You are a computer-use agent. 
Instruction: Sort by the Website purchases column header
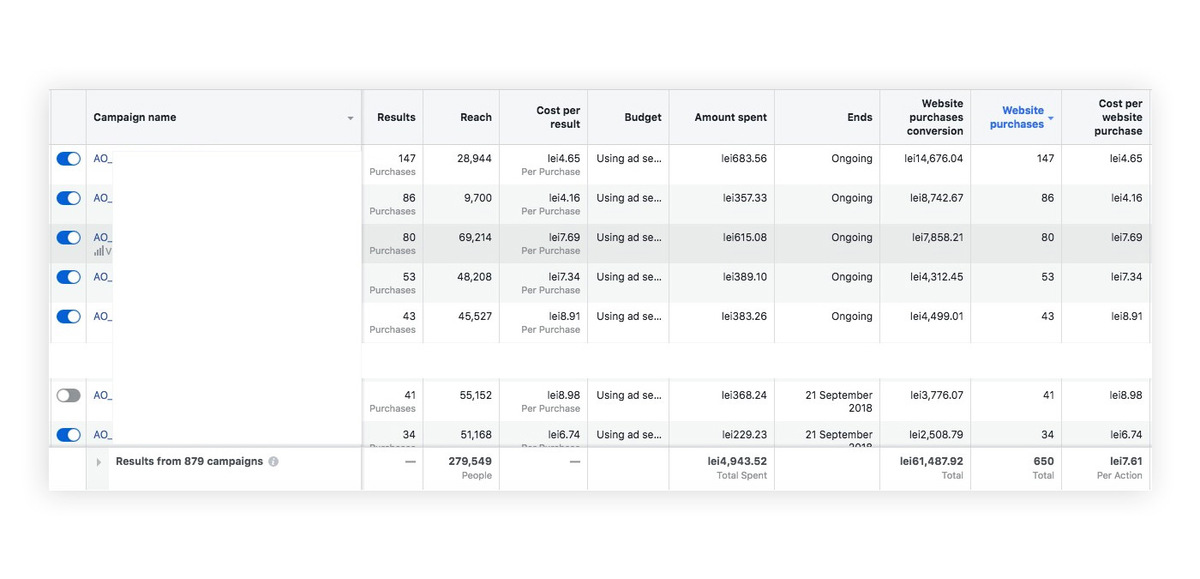click(x=1016, y=117)
